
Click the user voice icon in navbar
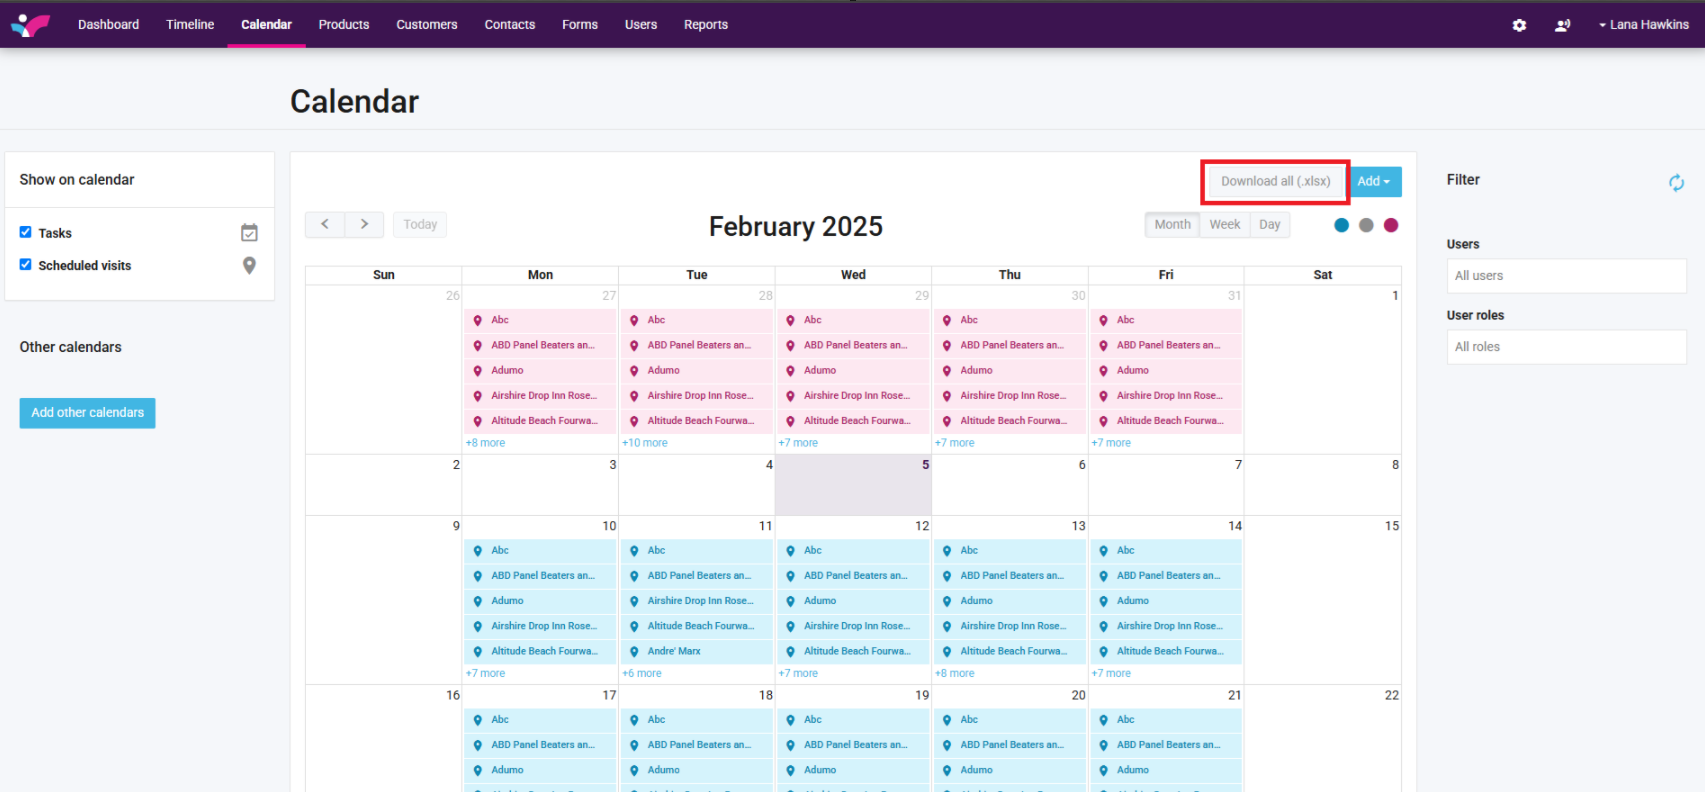(1562, 25)
